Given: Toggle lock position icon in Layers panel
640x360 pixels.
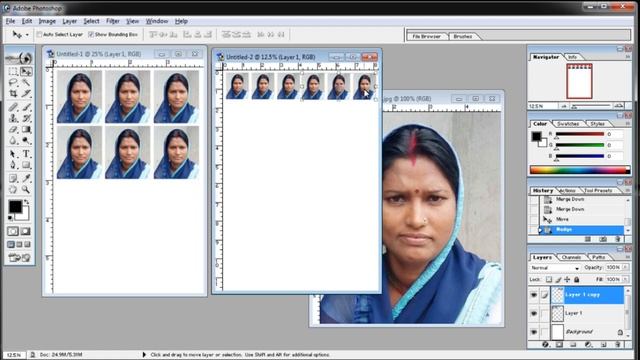Looking at the screenshot, I should [567, 280].
